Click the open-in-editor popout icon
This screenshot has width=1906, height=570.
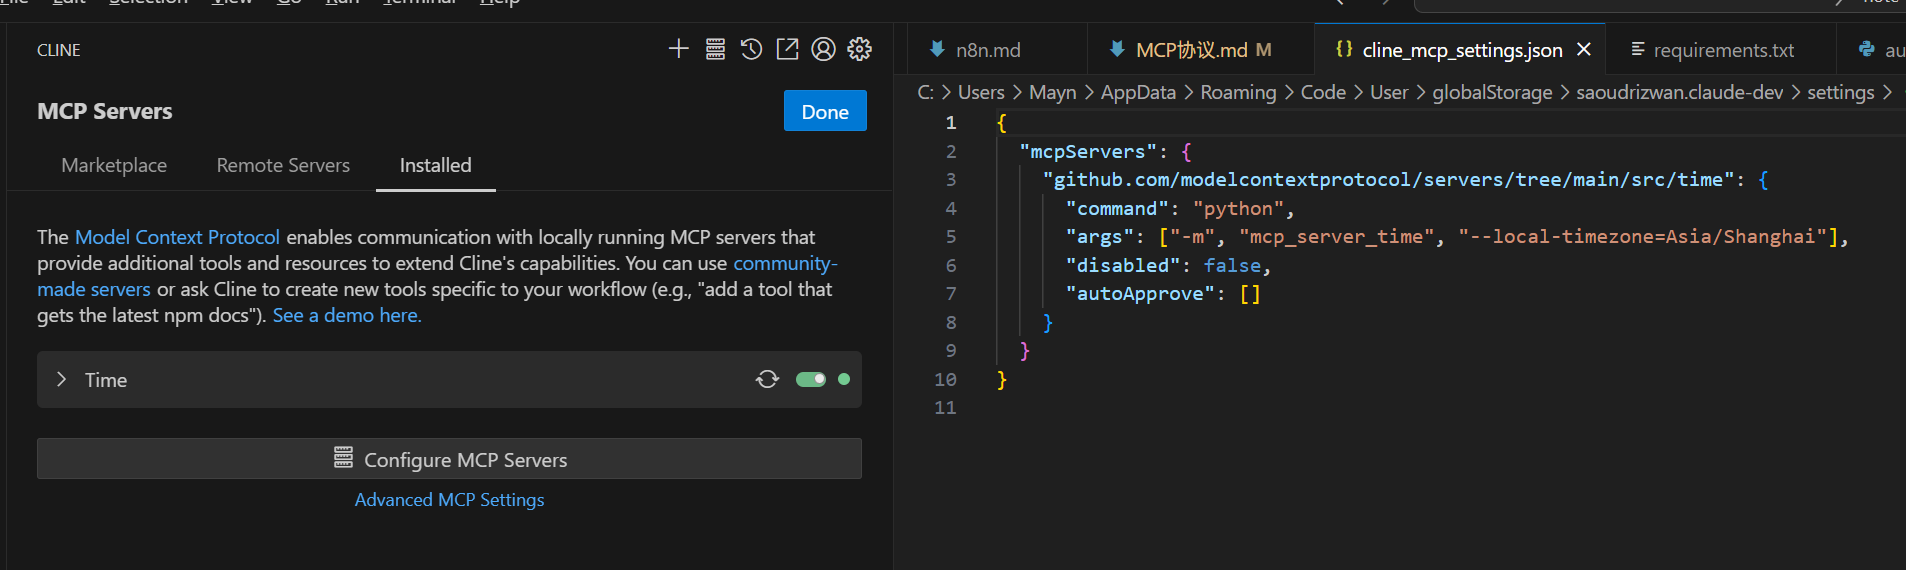coord(787,49)
